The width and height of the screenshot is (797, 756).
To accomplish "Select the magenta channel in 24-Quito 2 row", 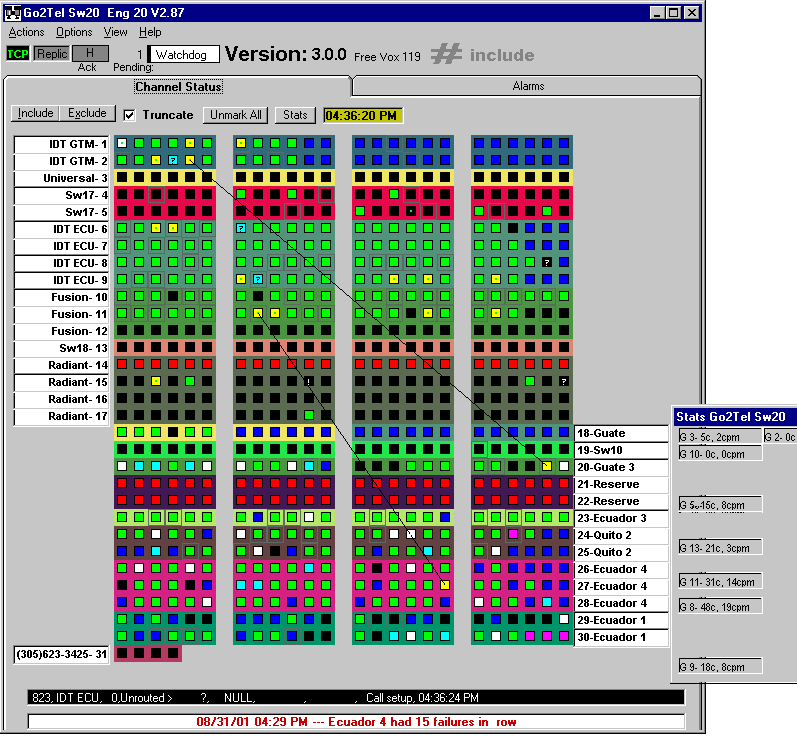I will [x=513, y=534].
